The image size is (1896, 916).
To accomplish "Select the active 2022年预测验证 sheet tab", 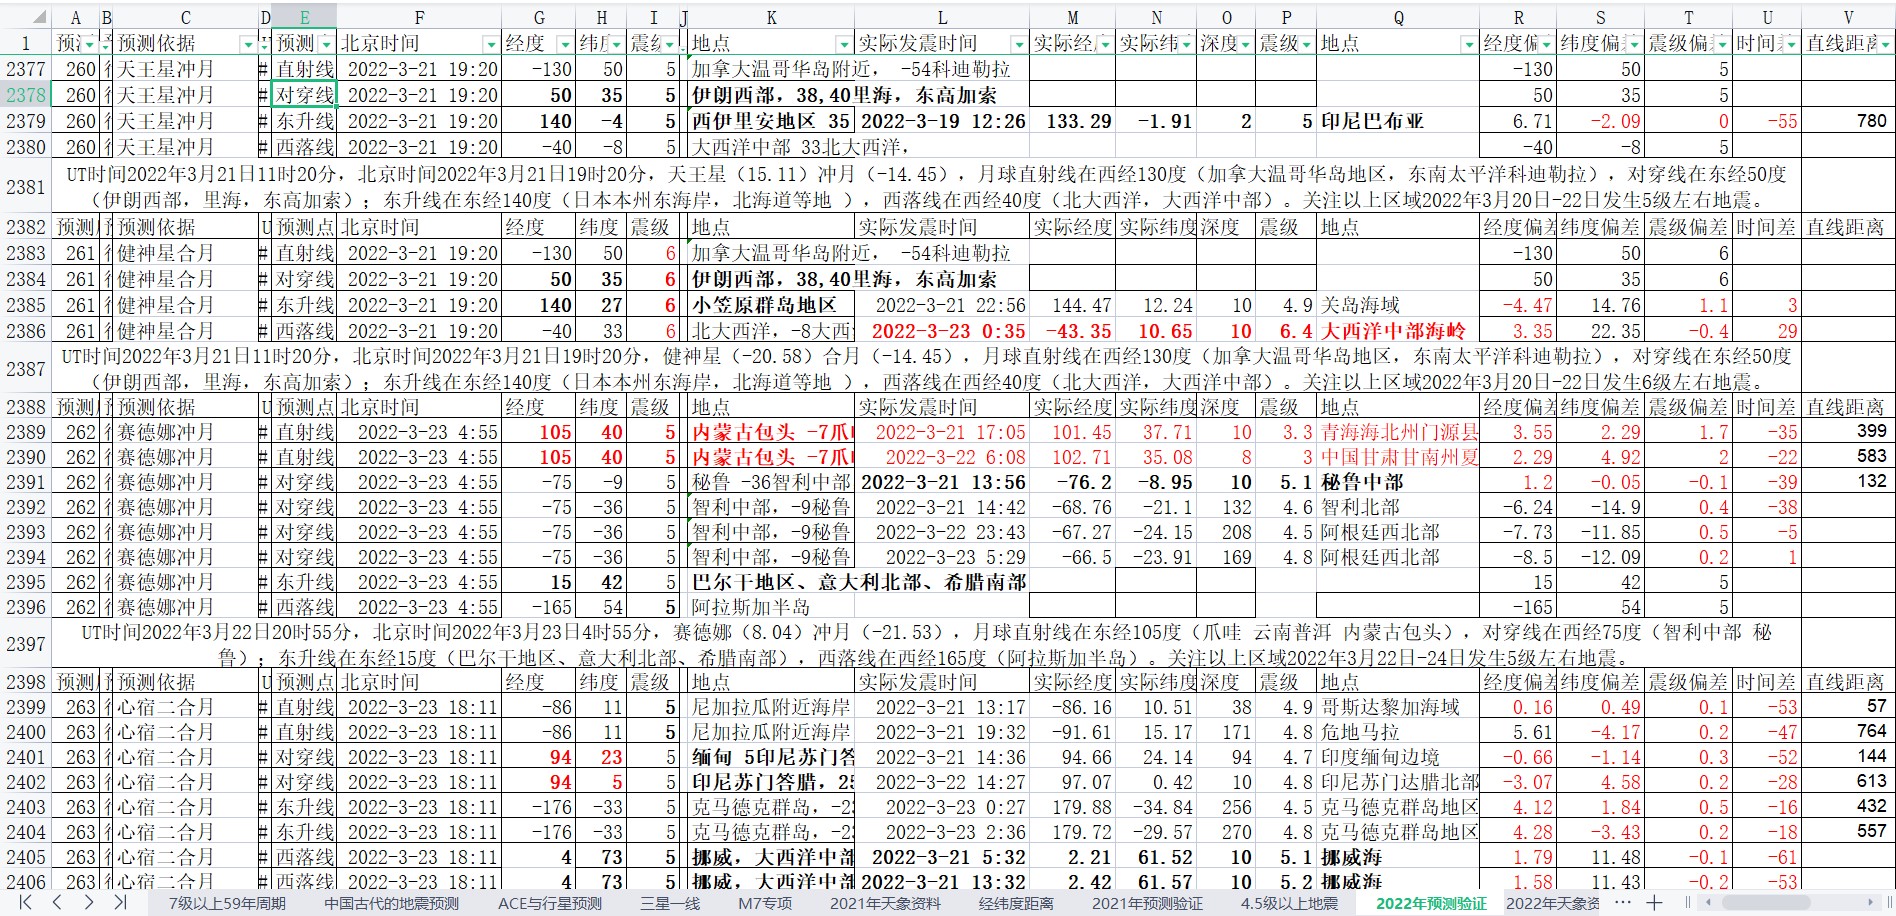I will click(1431, 903).
